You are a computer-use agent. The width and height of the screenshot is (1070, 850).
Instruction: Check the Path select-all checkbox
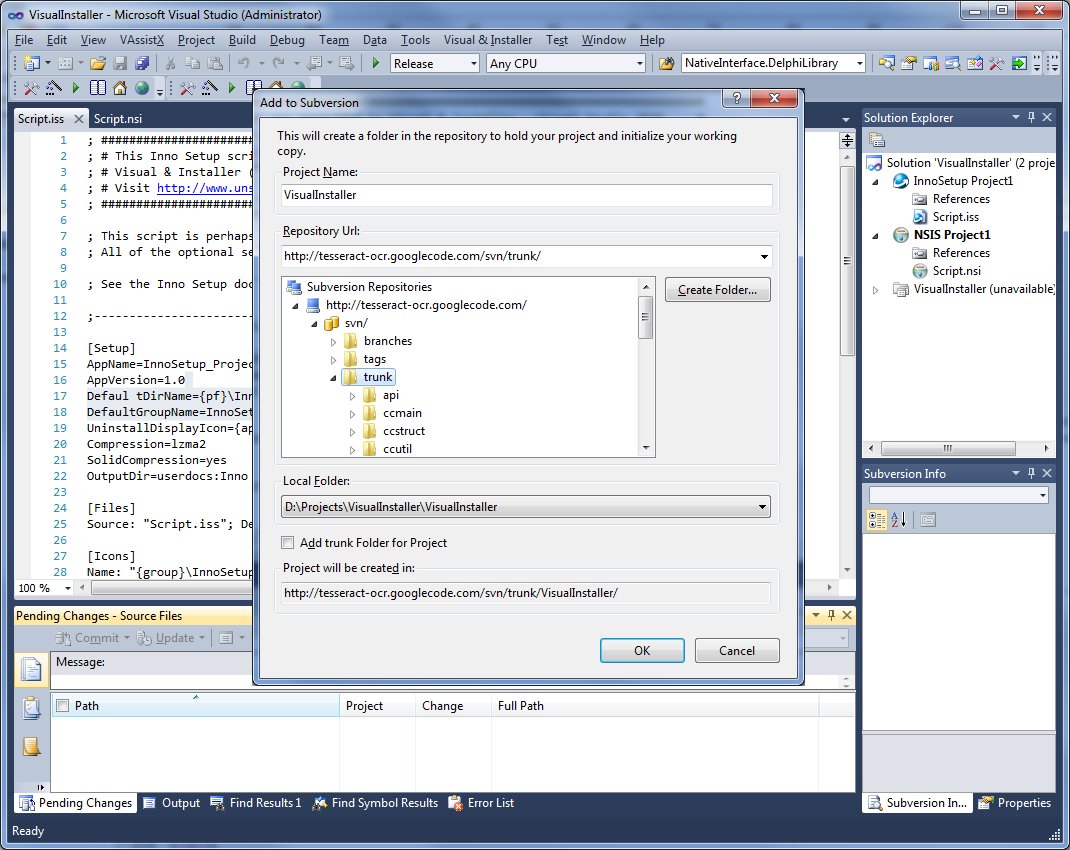(x=63, y=705)
